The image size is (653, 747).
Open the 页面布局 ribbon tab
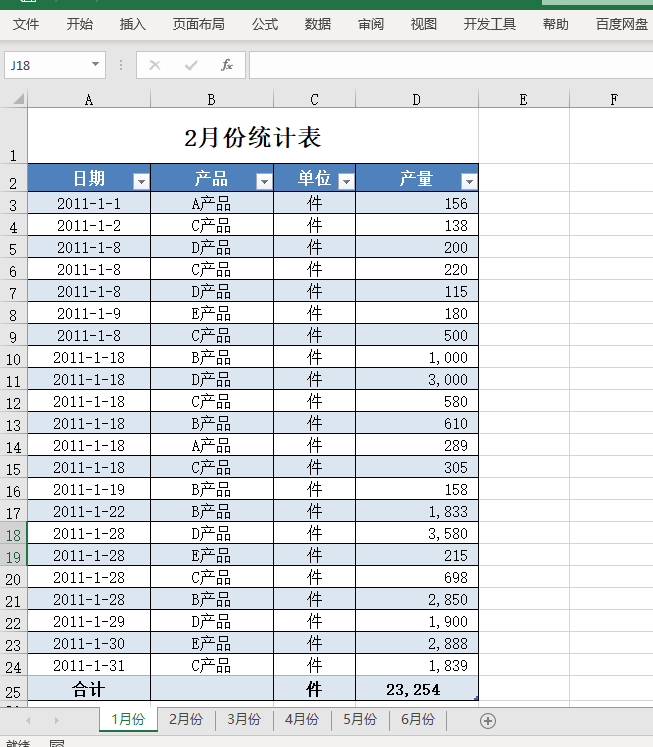pos(199,24)
